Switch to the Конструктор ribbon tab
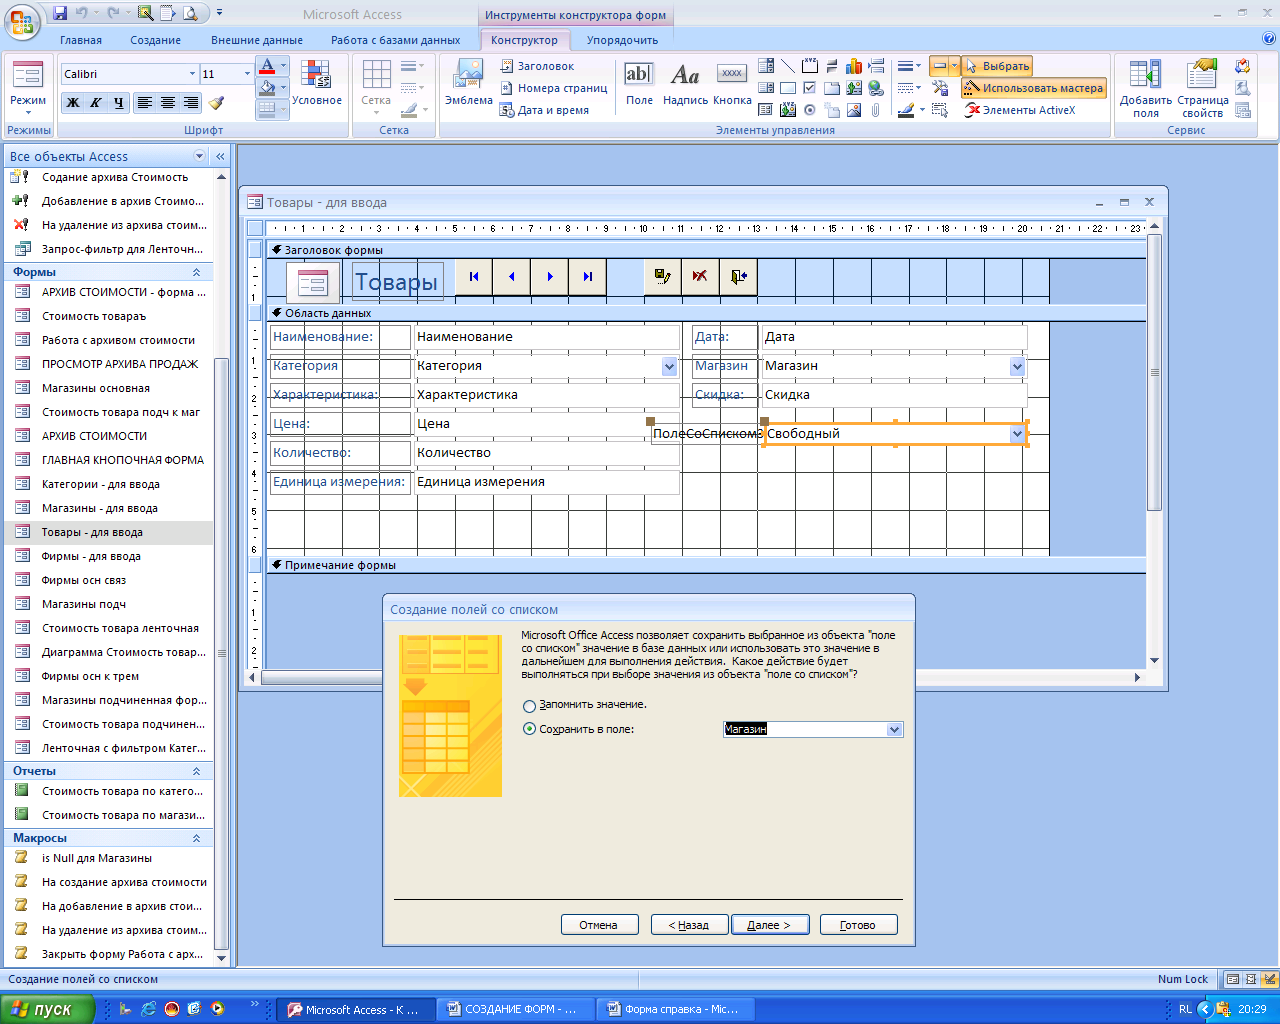 (524, 40)
